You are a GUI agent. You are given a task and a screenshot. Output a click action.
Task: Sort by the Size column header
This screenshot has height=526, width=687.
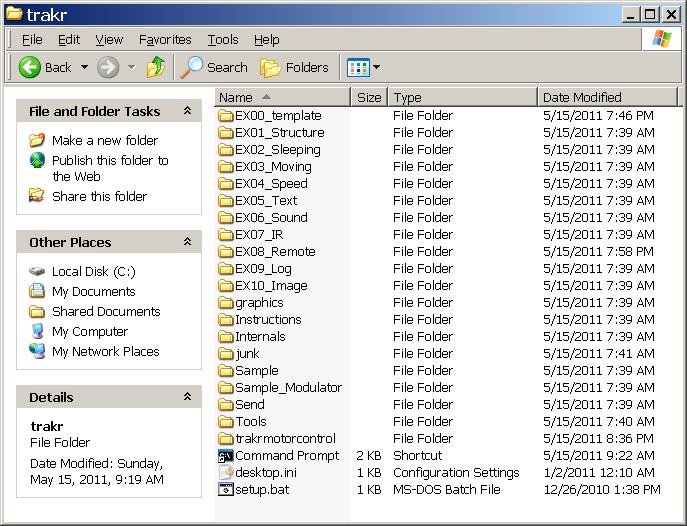click(x=369, y=97)
